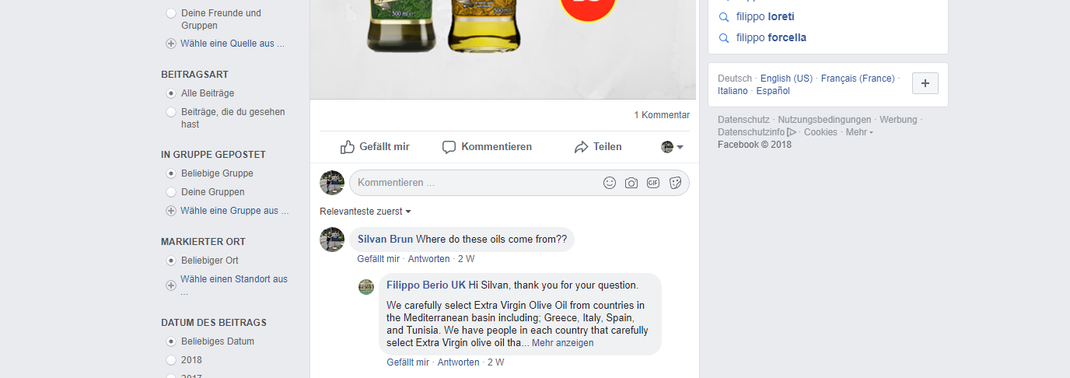Select Beiträge, die du gesehen hast option
This screenshot has width=1070, height=378.
171,112
